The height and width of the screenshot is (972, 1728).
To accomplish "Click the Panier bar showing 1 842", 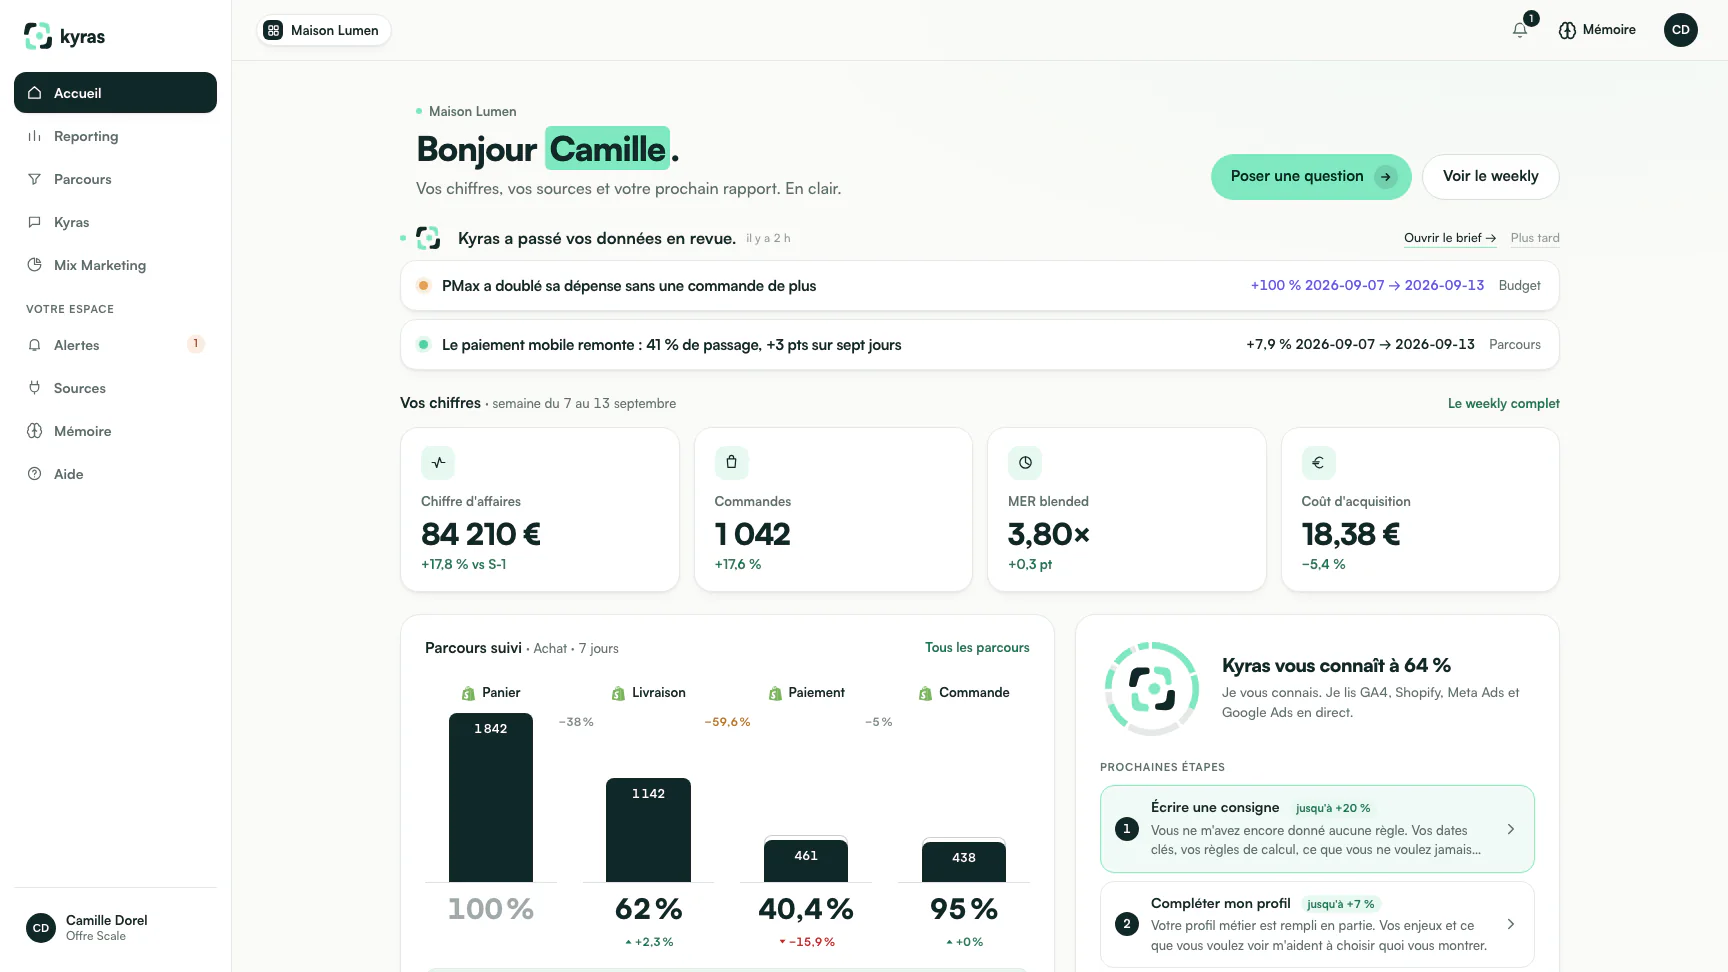I will (491, 797).
